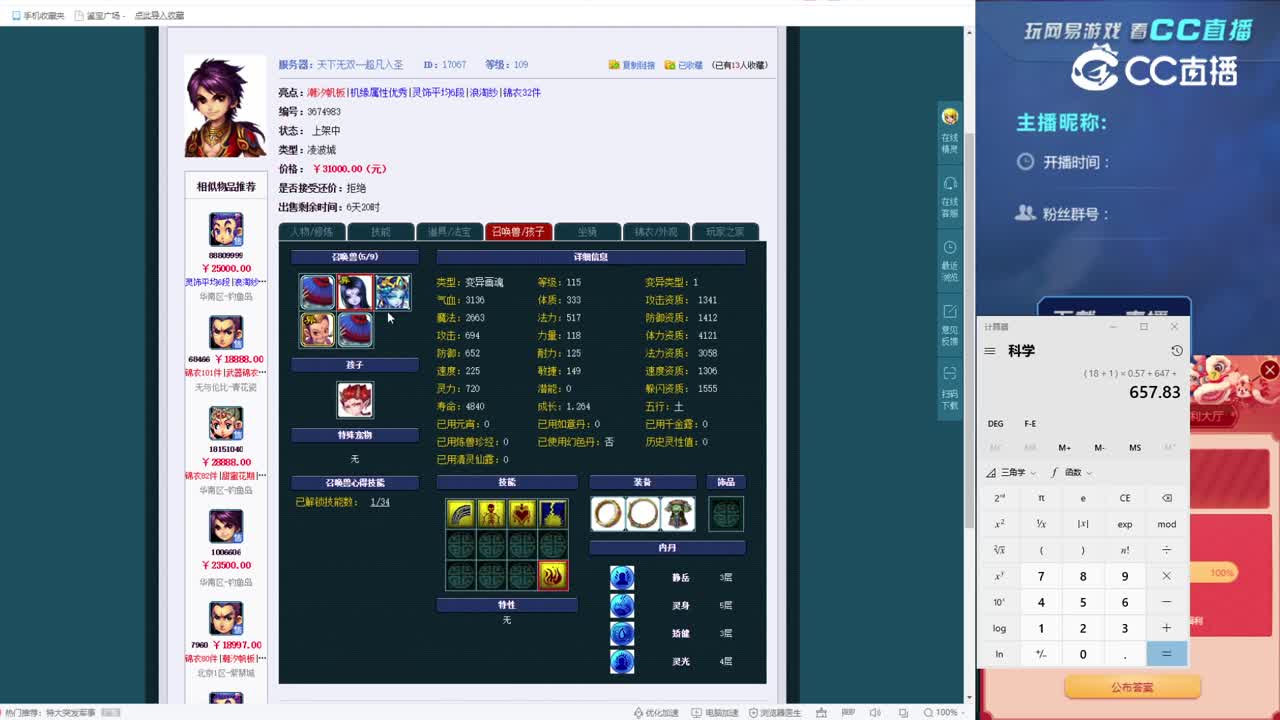Open calculator history panel
Image resolution: width=1280 pixels, height=720 pixels.
point(1176,351)
